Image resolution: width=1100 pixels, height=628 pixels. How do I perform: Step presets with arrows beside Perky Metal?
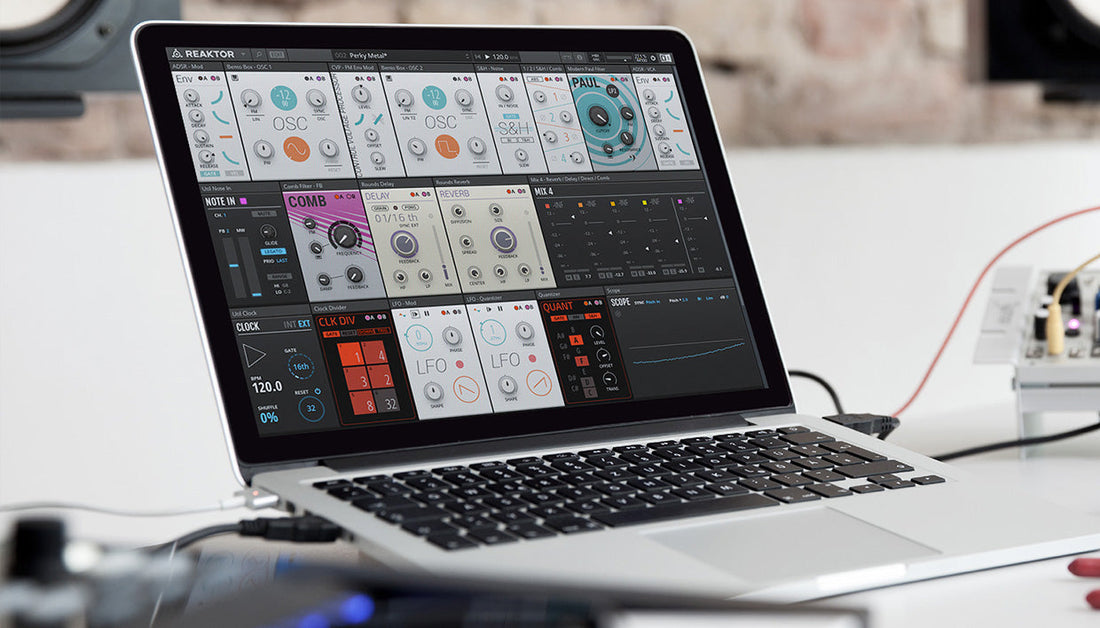click(x=467, y=55)
